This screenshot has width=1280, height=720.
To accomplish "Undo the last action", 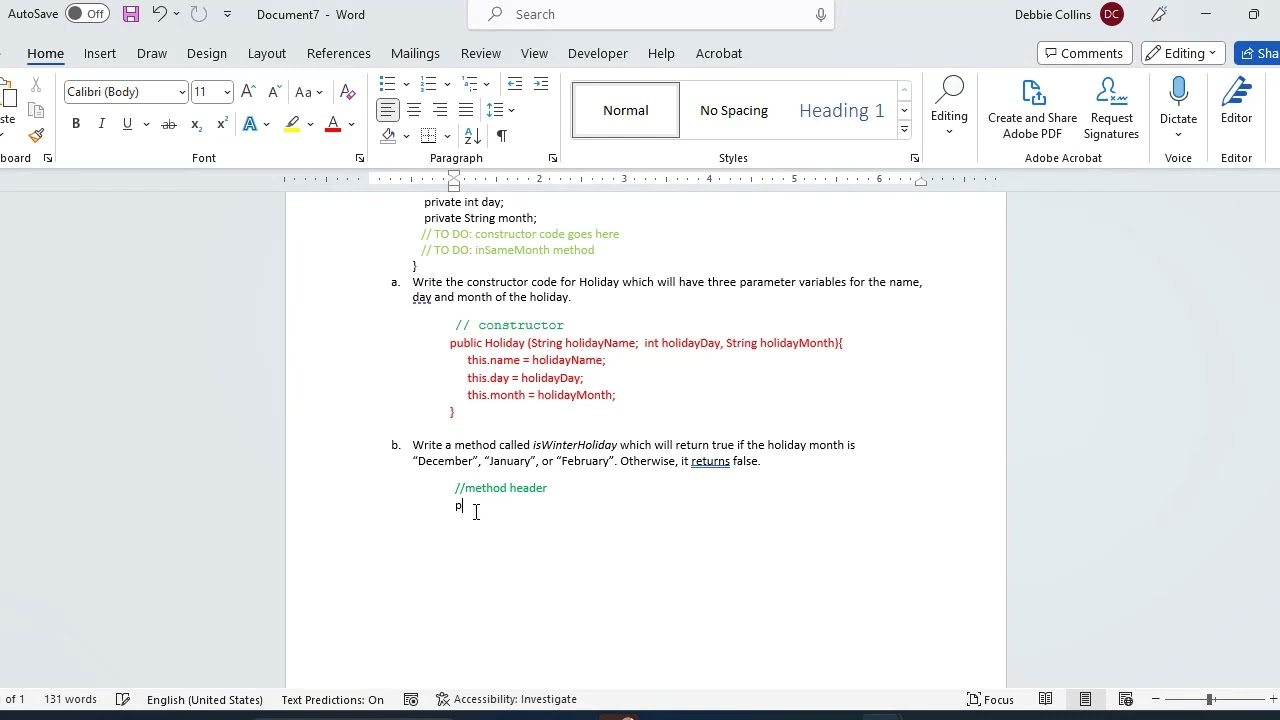I will [x=159, y=14].
